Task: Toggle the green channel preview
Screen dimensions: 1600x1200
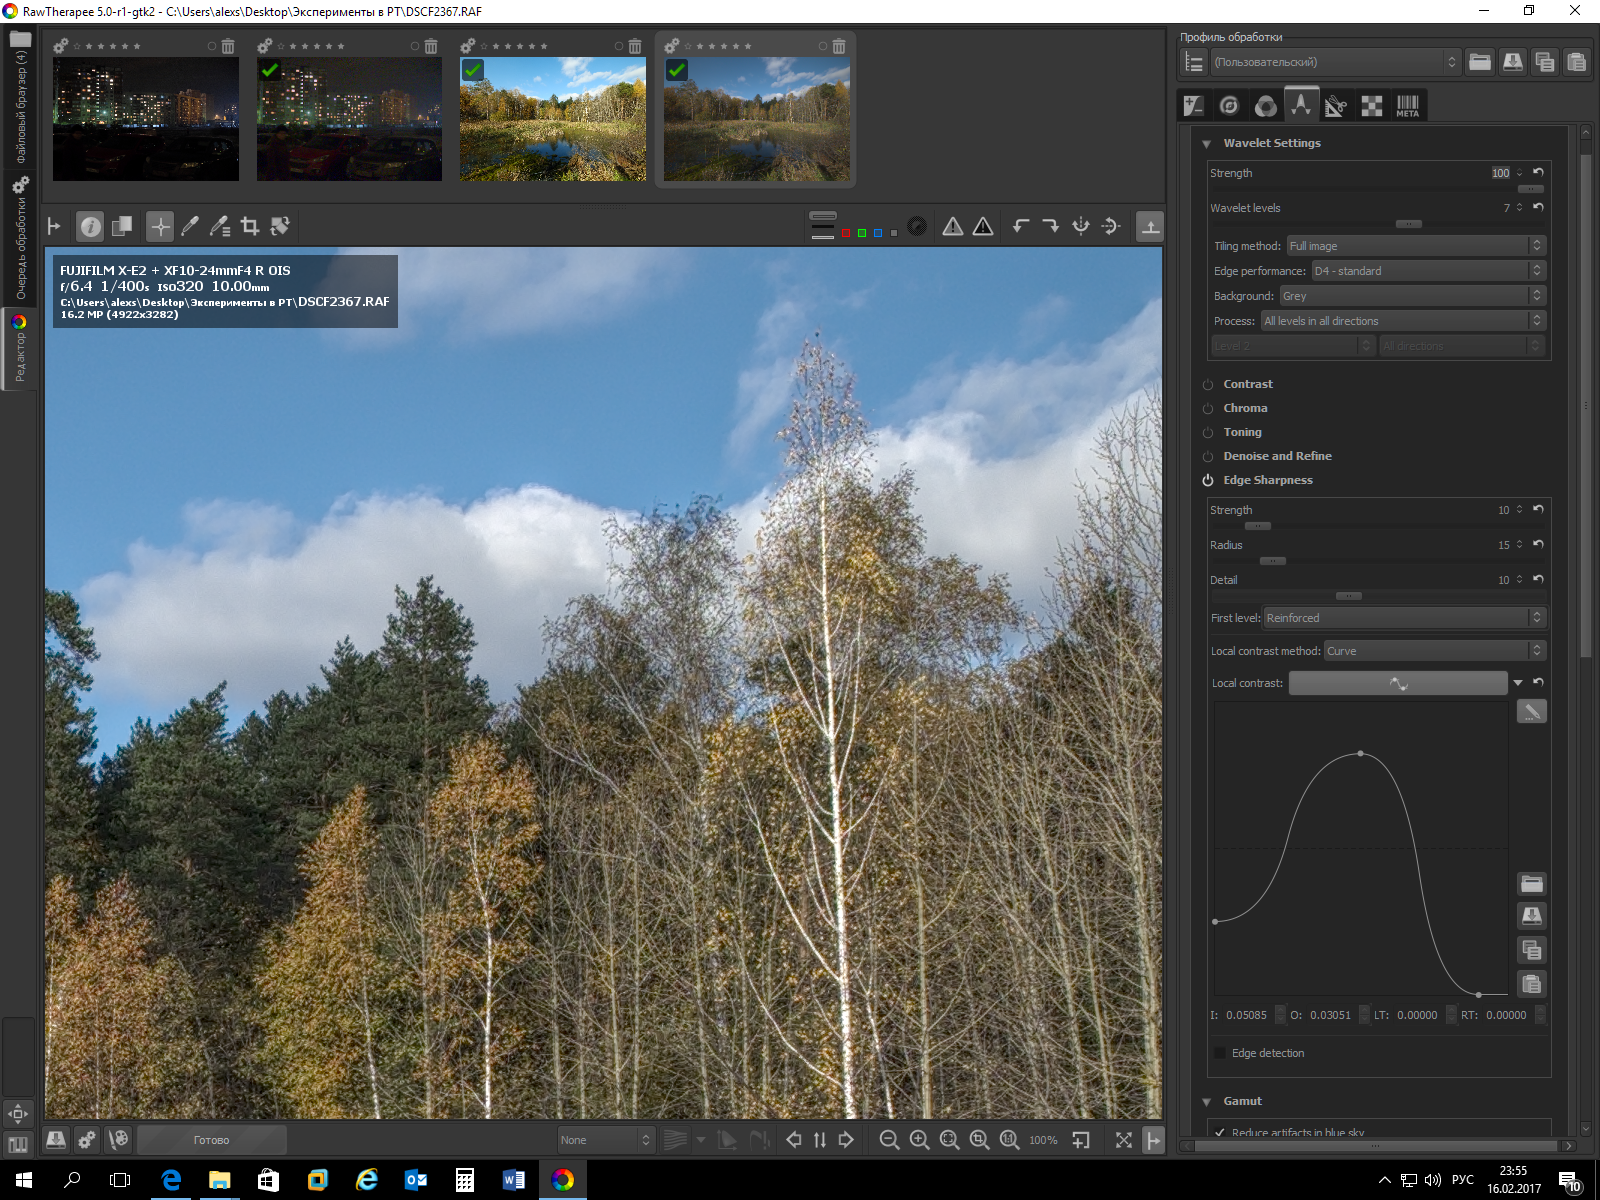Action: (x=862, y=233)
